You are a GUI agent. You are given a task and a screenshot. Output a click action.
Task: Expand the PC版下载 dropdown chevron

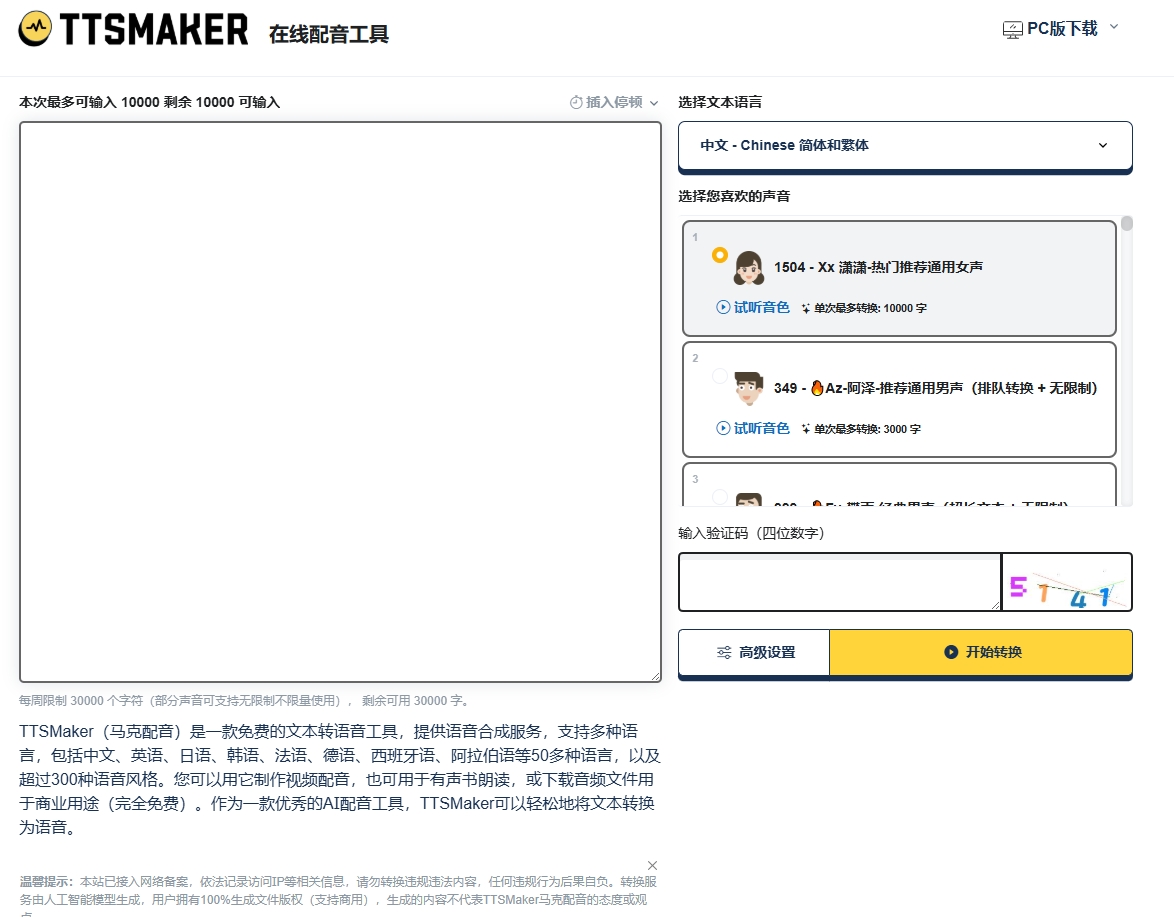[x=1113, y=27]
